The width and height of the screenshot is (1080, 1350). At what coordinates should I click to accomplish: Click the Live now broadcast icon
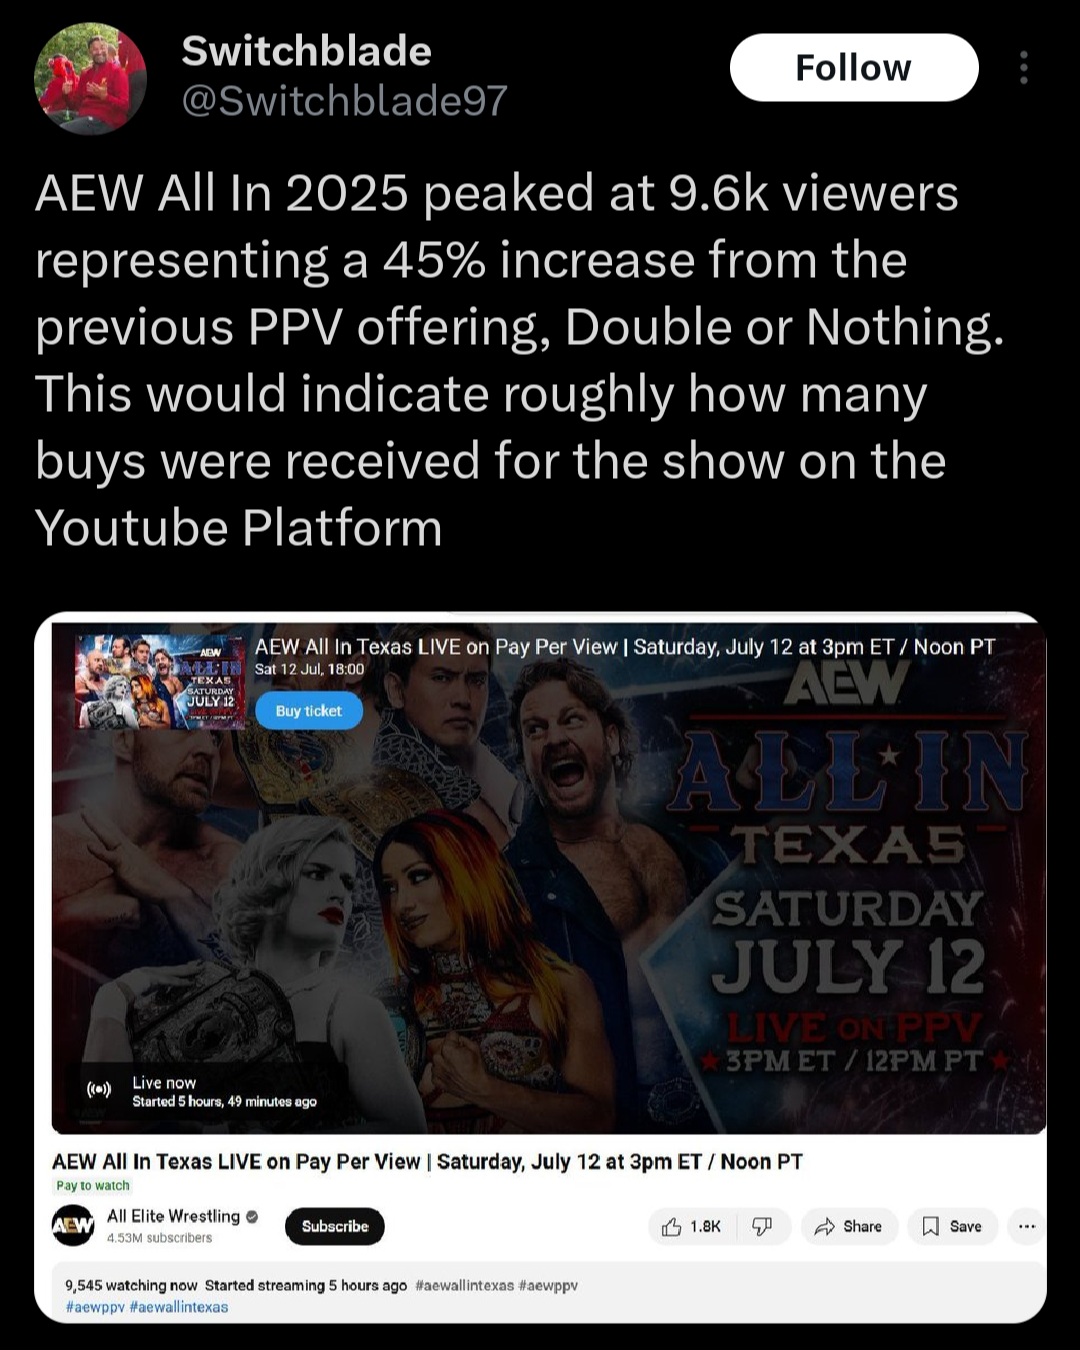tap(99, 1091)
